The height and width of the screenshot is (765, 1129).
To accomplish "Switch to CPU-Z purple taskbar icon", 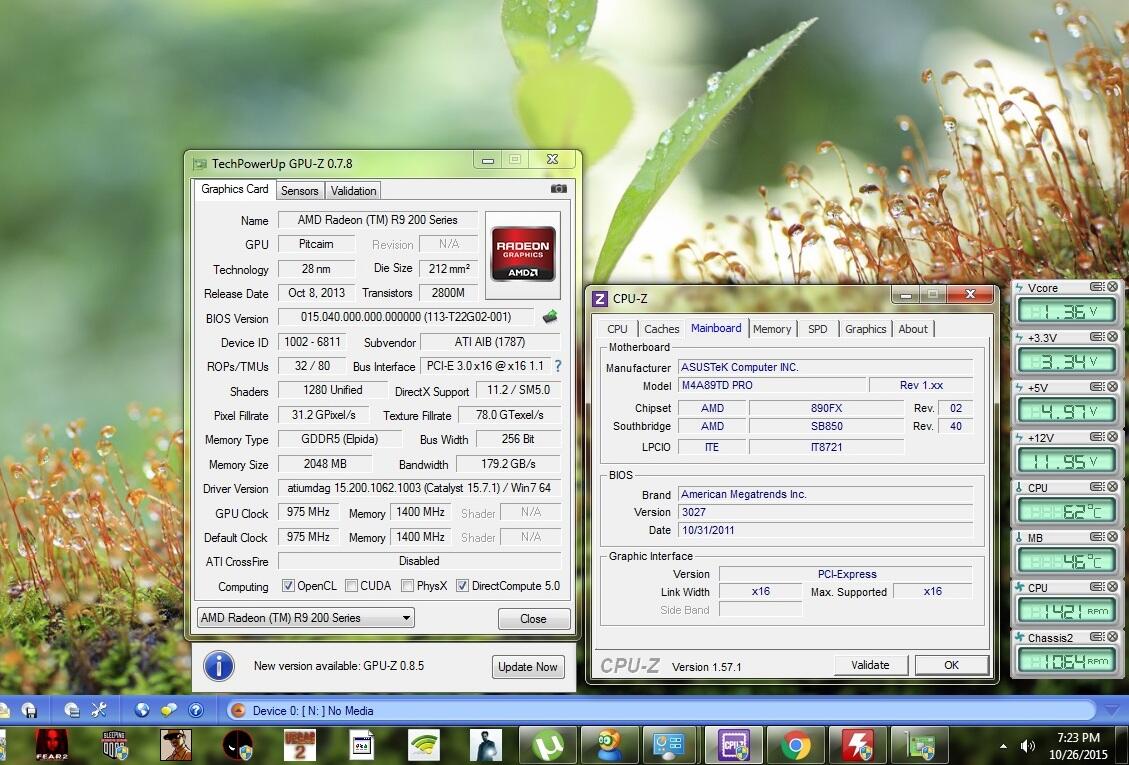I will [x=734, y=745].
